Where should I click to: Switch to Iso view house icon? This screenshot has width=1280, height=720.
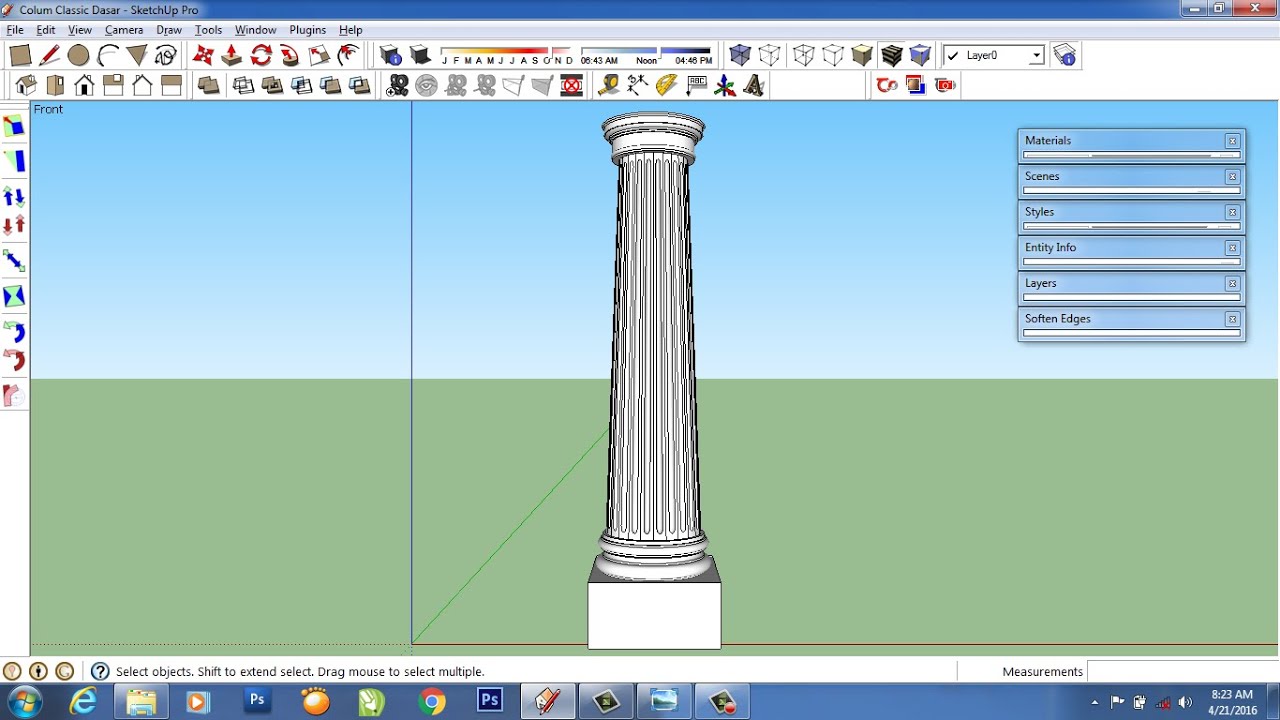point(26,86)
